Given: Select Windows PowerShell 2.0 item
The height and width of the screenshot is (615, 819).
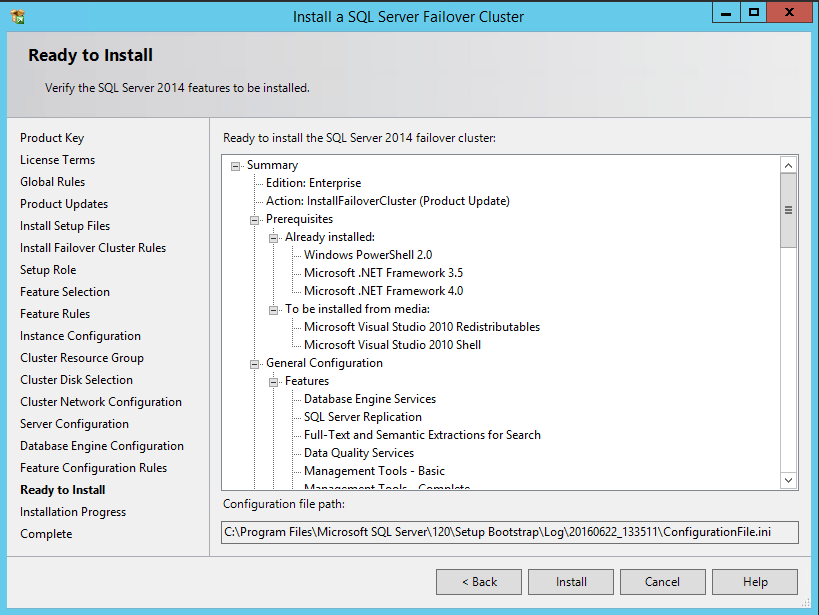Looking at the screenshot, I should coord(368,255).
